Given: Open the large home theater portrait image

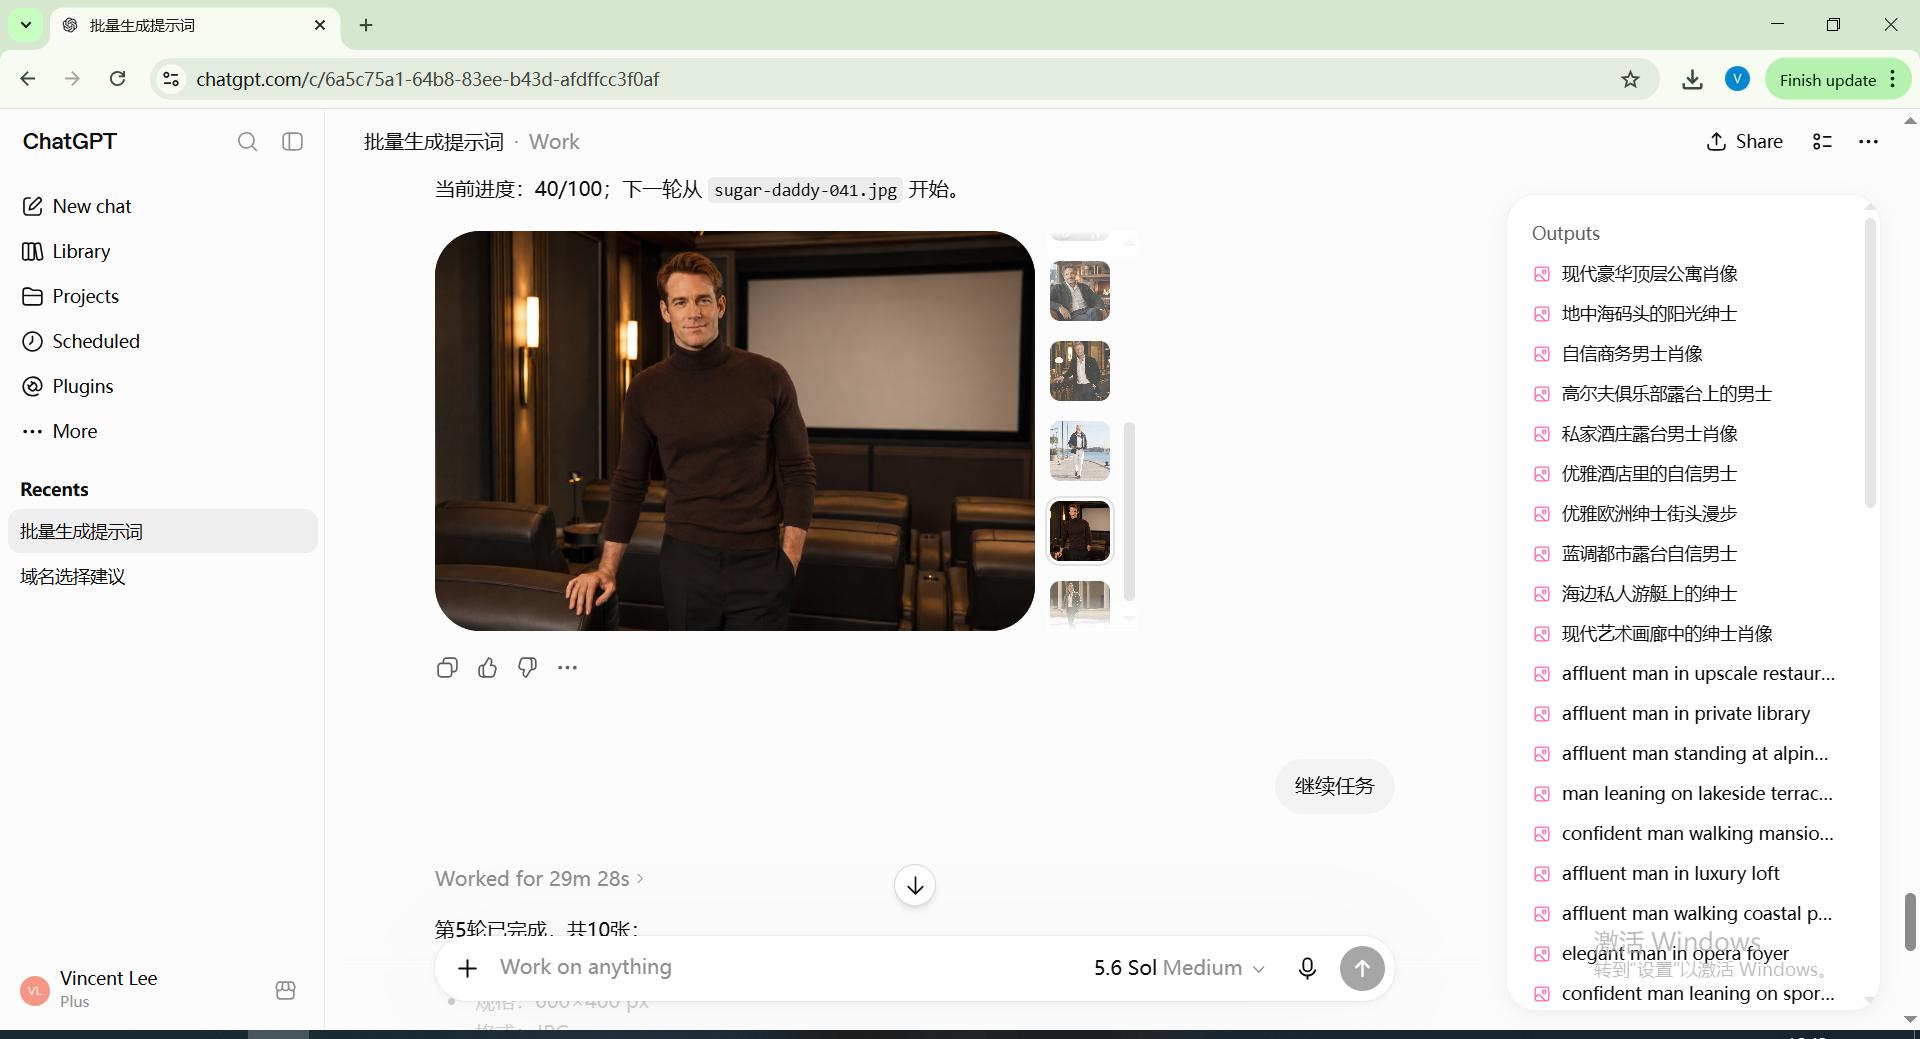Looking at the screenshot, I should pos(734,431).
